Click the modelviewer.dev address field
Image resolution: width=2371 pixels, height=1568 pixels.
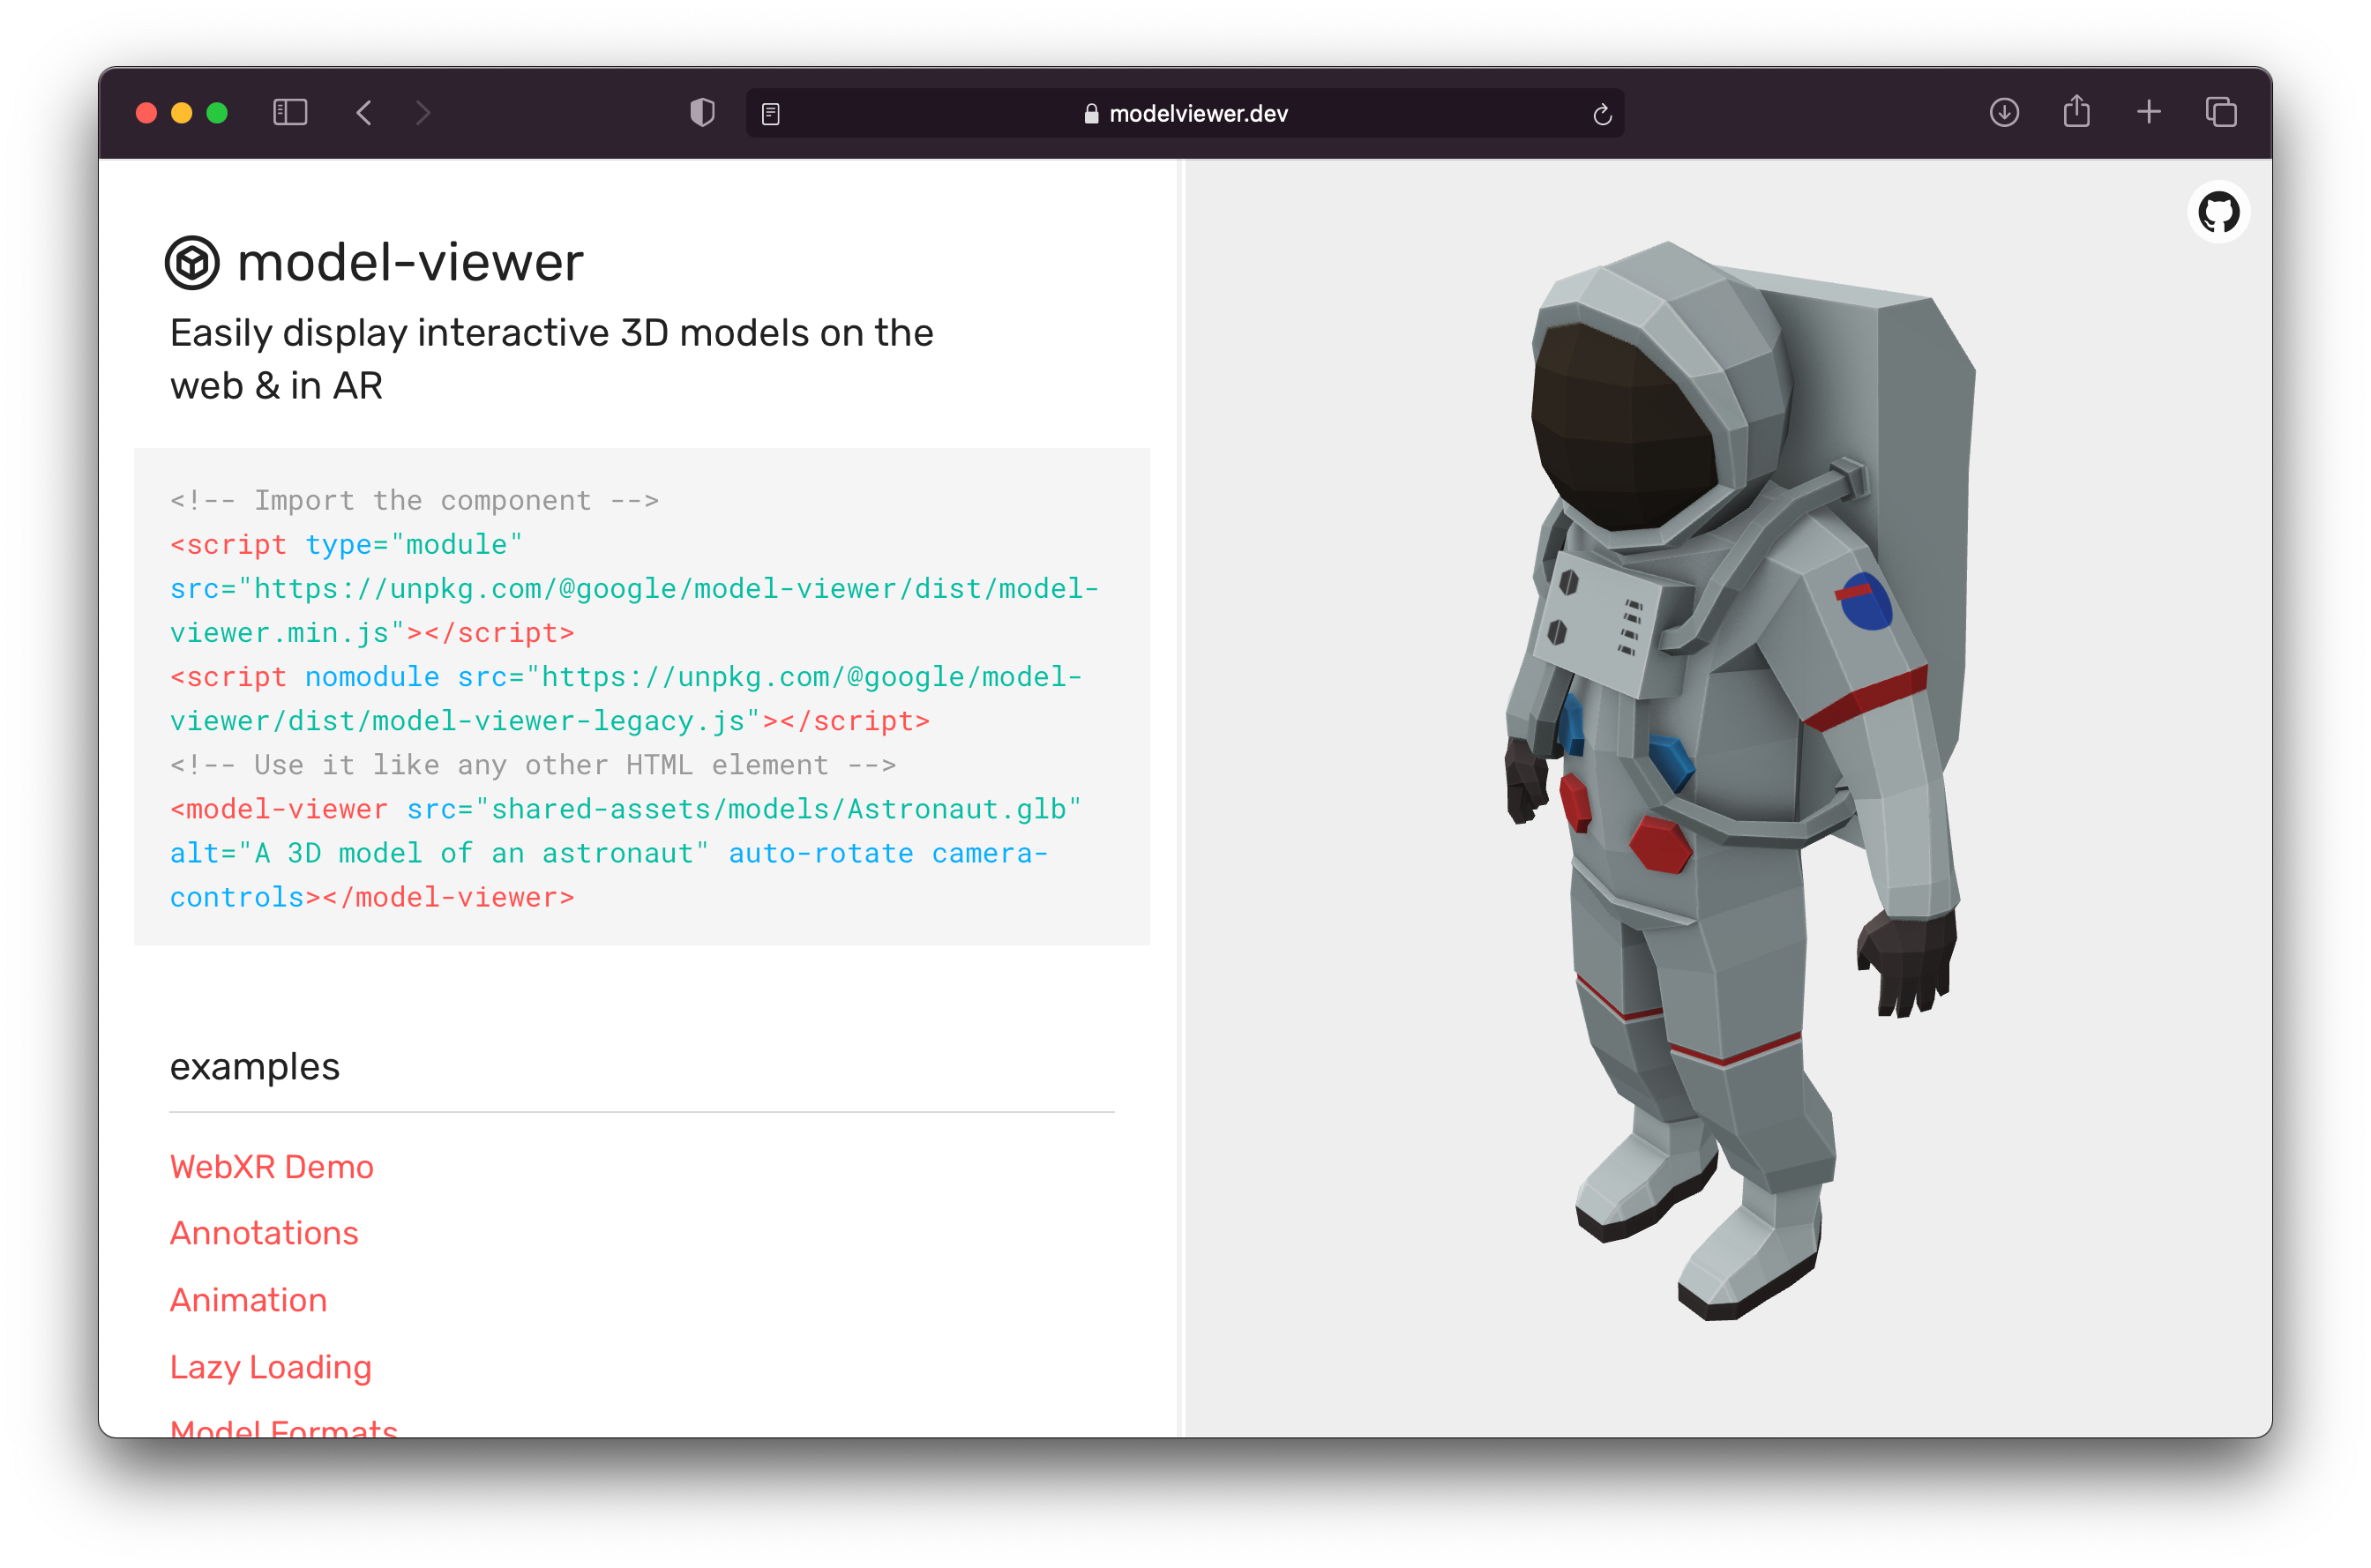pyautogui.click(x=1185, y=114)
